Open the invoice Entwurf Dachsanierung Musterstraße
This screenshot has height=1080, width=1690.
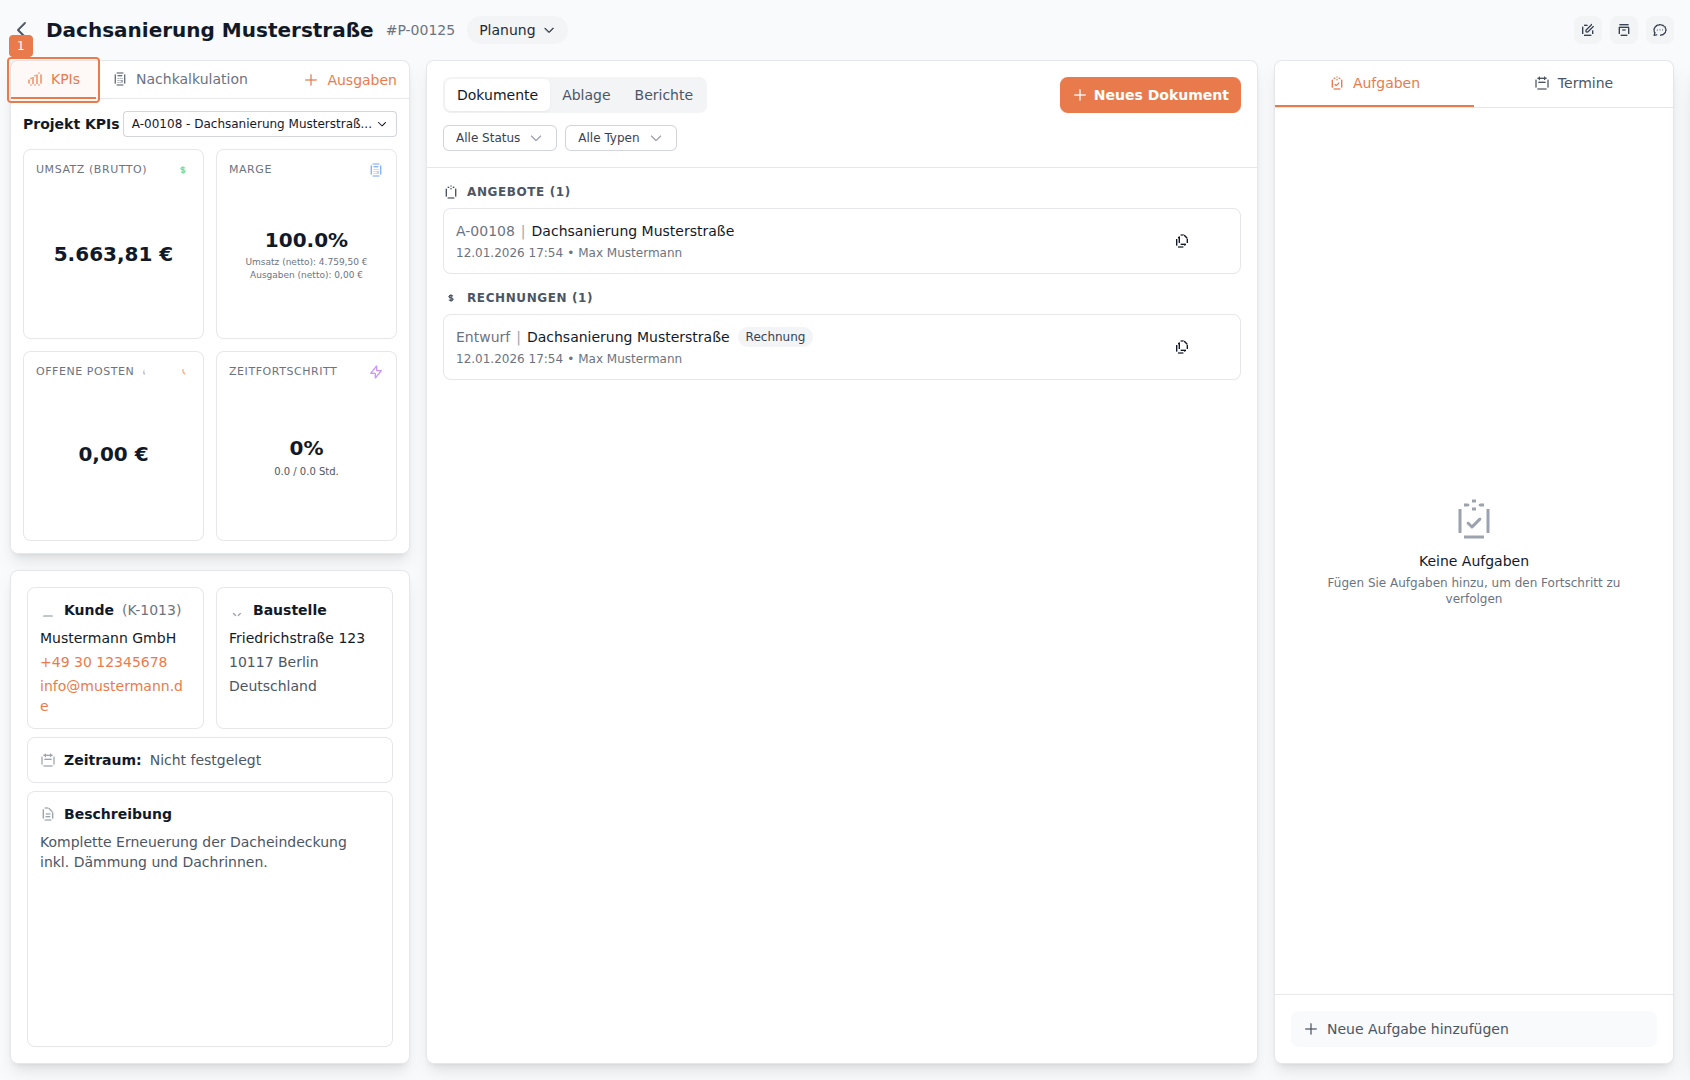click(627, 336)
